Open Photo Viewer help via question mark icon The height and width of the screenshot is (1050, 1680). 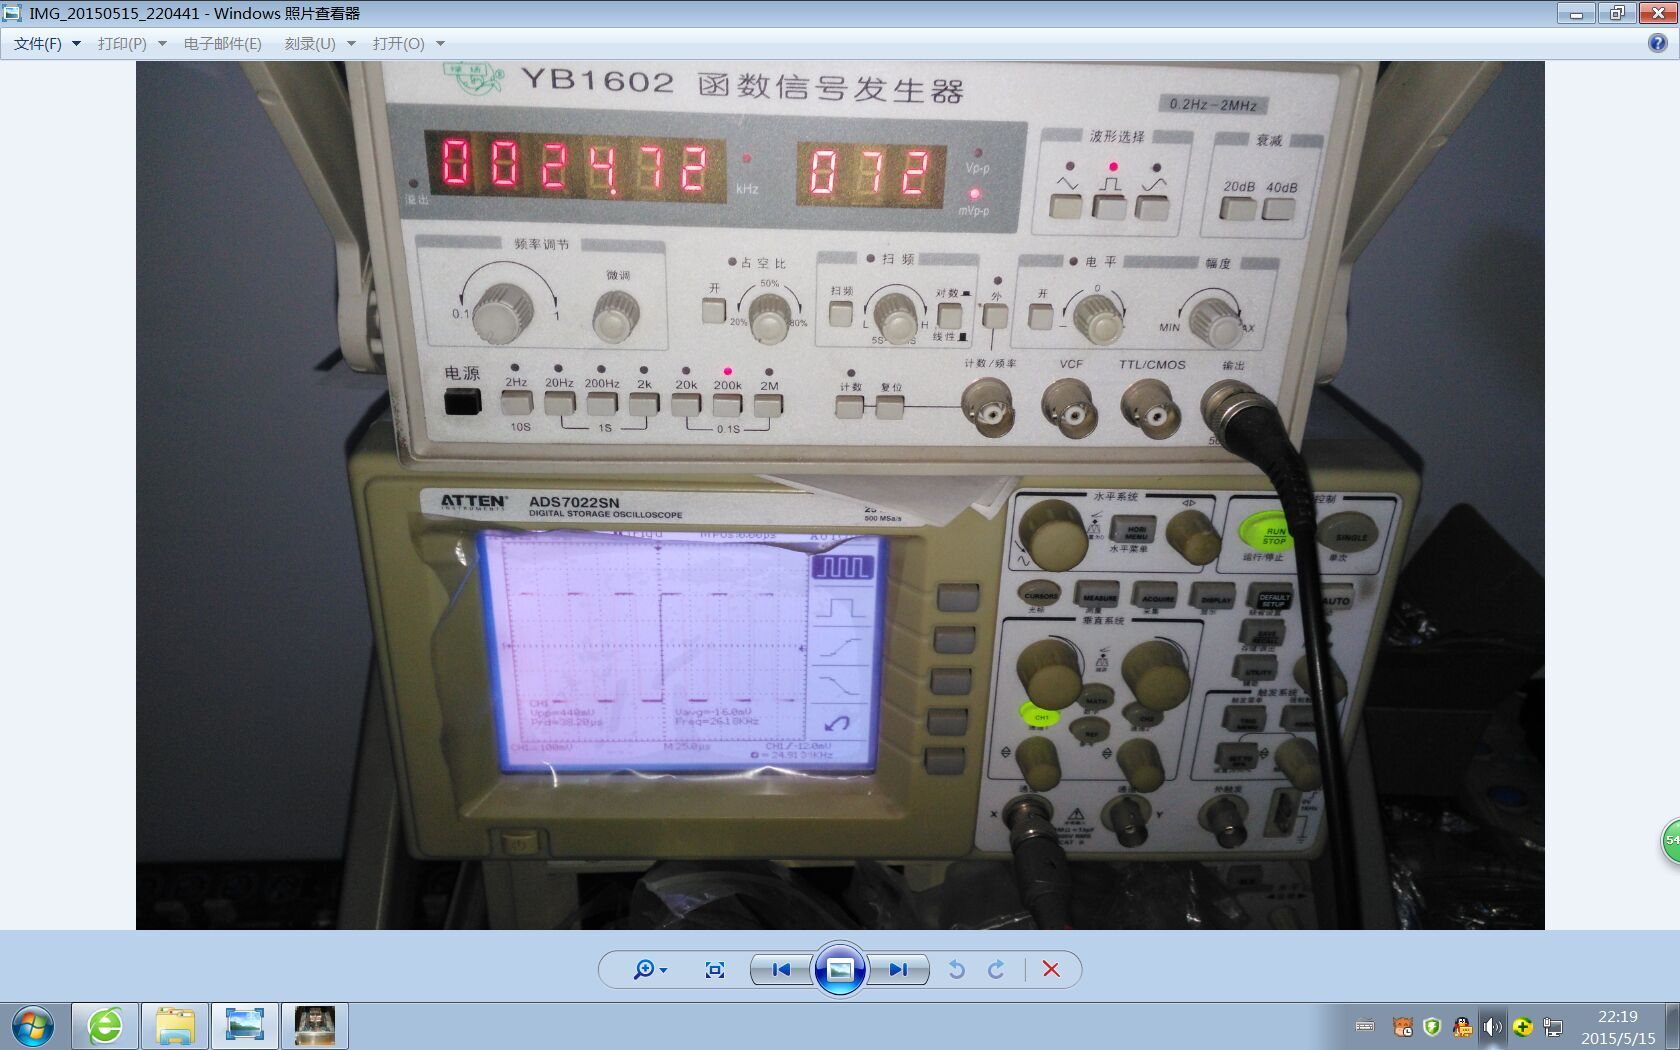1657,43
